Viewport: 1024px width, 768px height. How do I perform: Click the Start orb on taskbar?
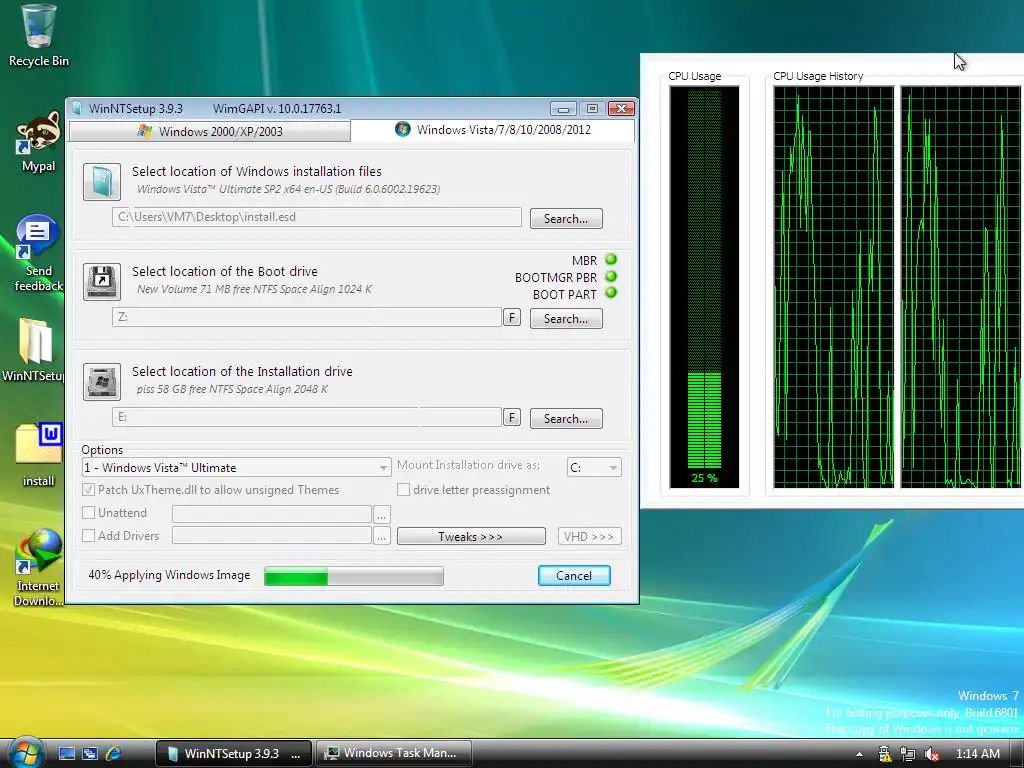[25, 753]
